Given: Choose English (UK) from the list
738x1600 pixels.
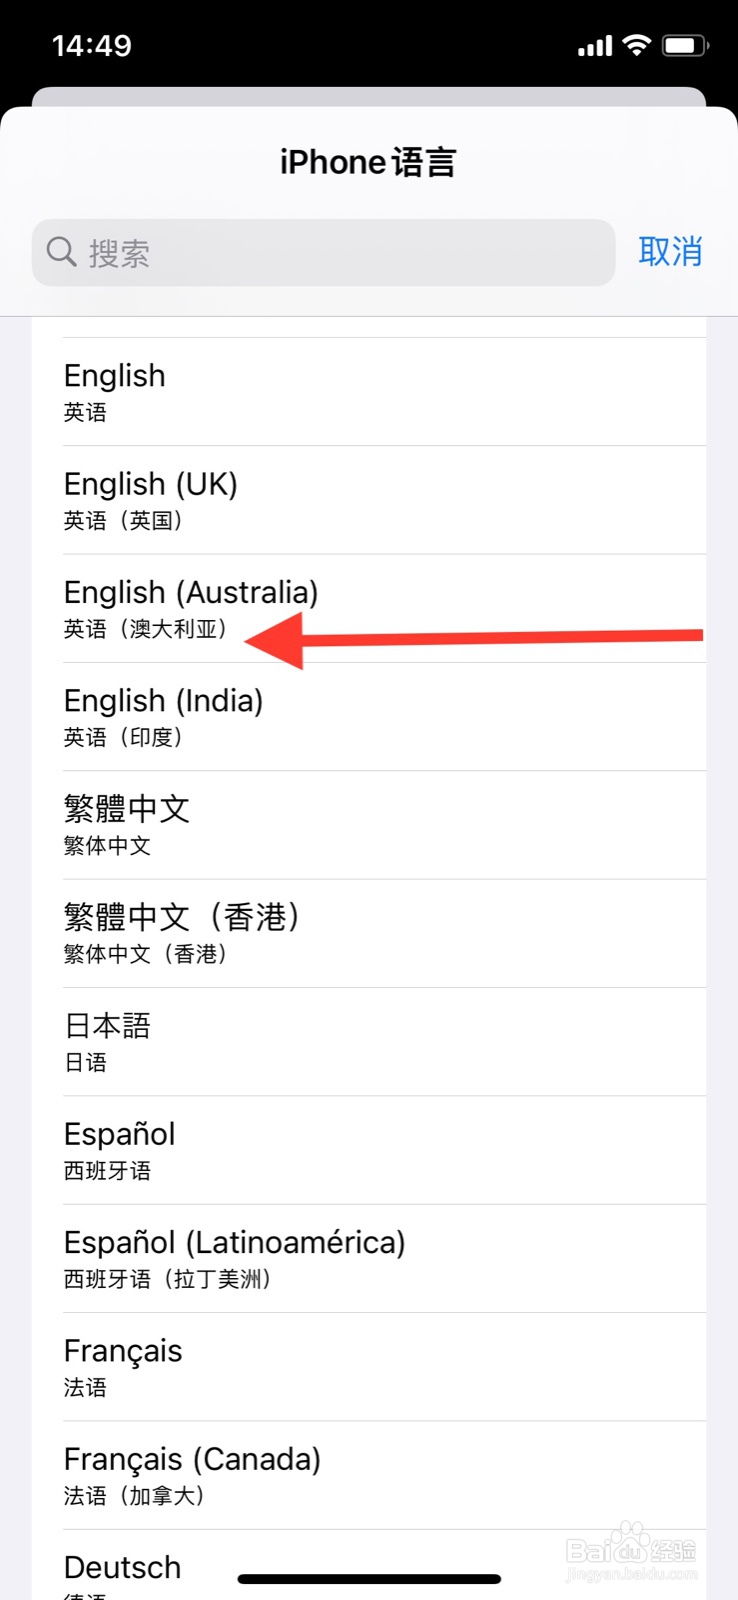Looking at the screenshot, I should (368, 500).
